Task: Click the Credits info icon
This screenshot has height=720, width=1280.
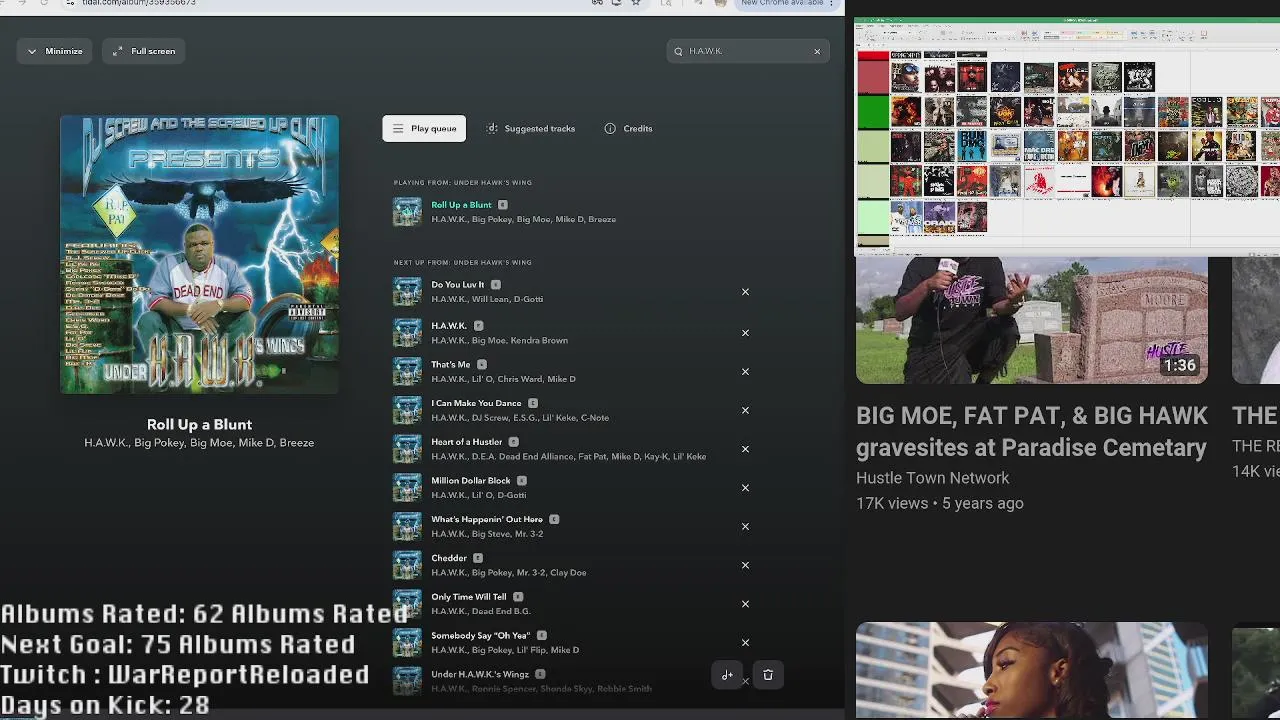Action: coord(610,128)
